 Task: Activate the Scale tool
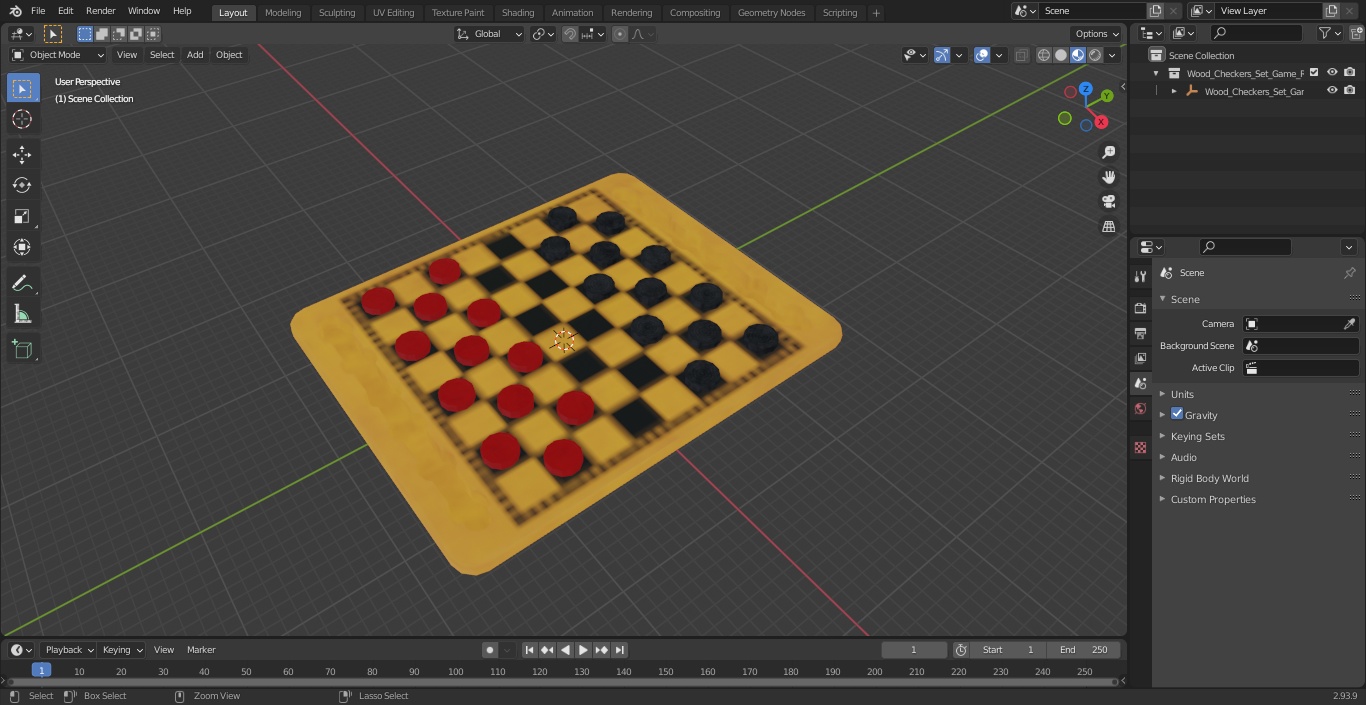22,216
